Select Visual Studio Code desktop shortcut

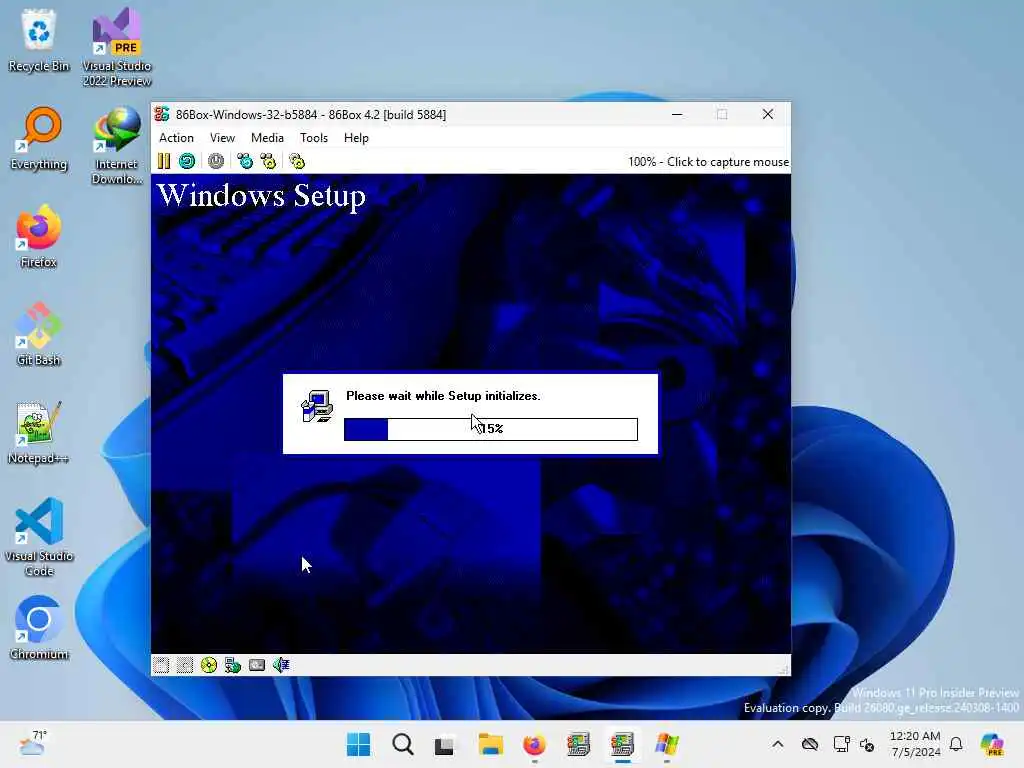[x=39, y=537]
